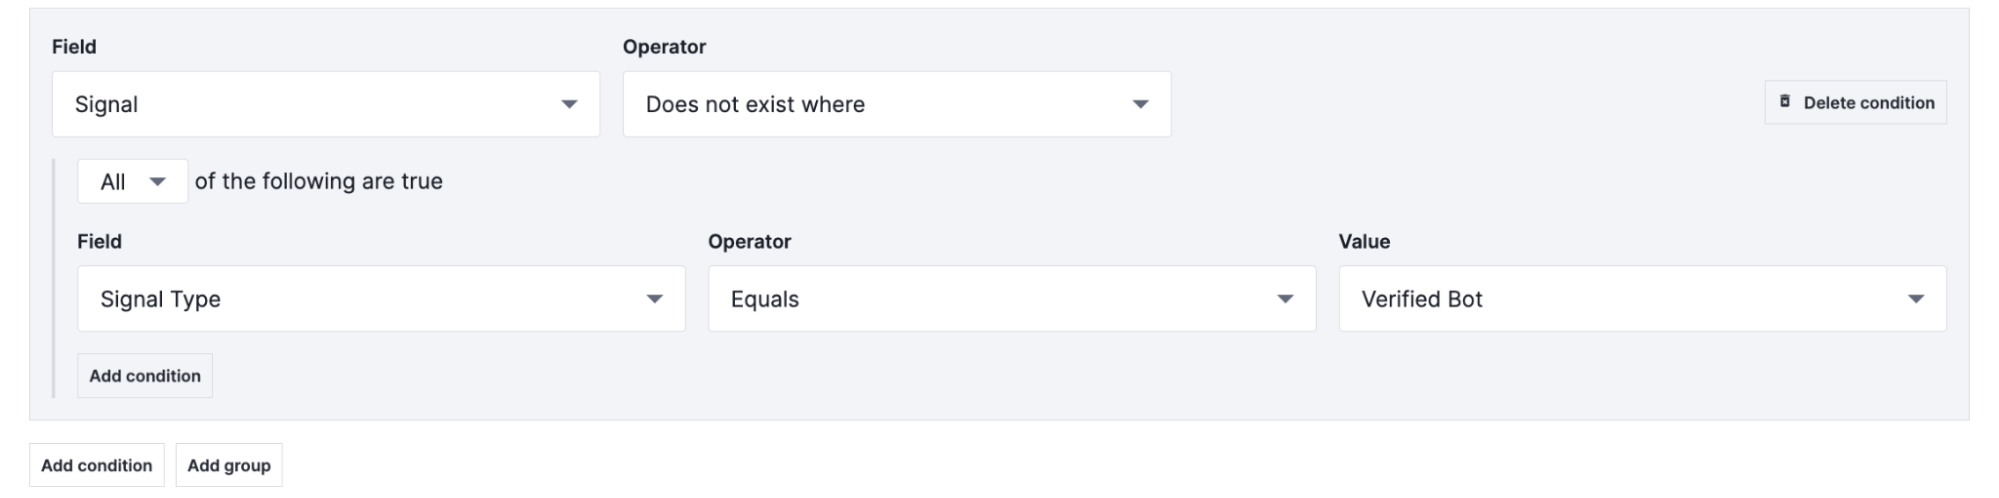Click the Operator label above Equals

coord(749,241)
